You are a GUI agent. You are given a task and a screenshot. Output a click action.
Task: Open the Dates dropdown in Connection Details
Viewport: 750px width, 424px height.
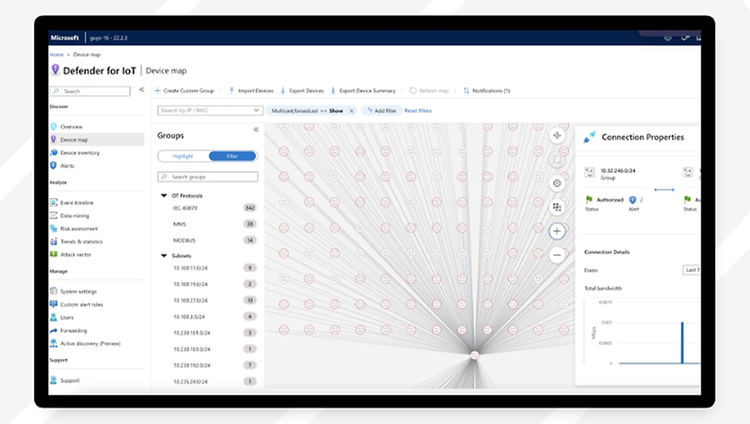pos(692,270)
